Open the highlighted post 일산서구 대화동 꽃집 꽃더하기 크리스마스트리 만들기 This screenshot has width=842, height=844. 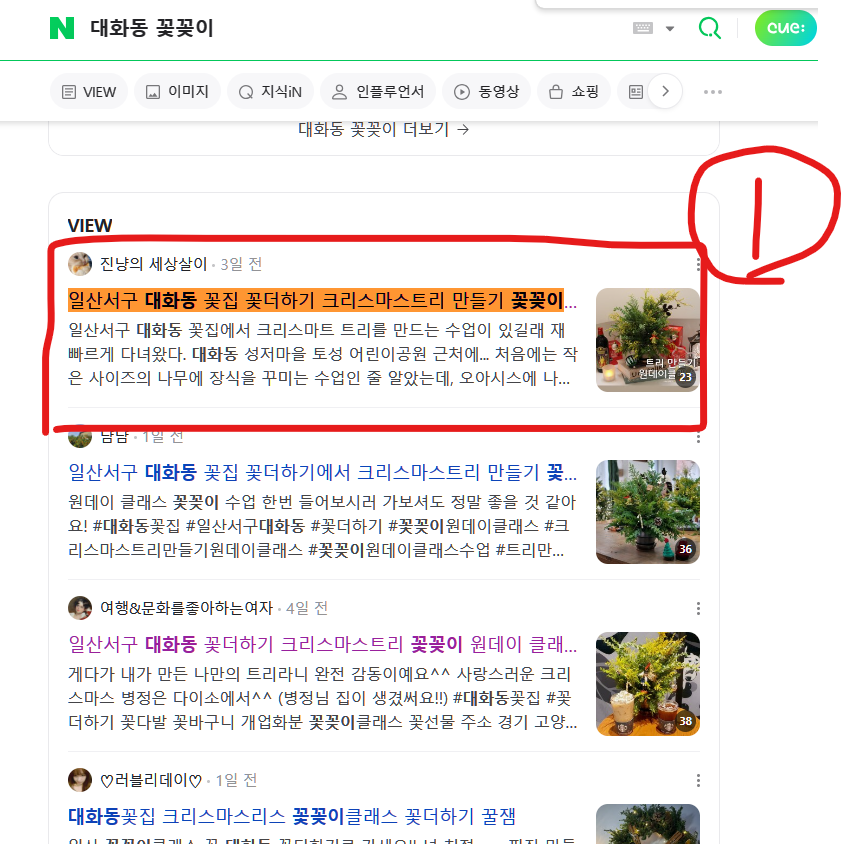click(322, 300)
